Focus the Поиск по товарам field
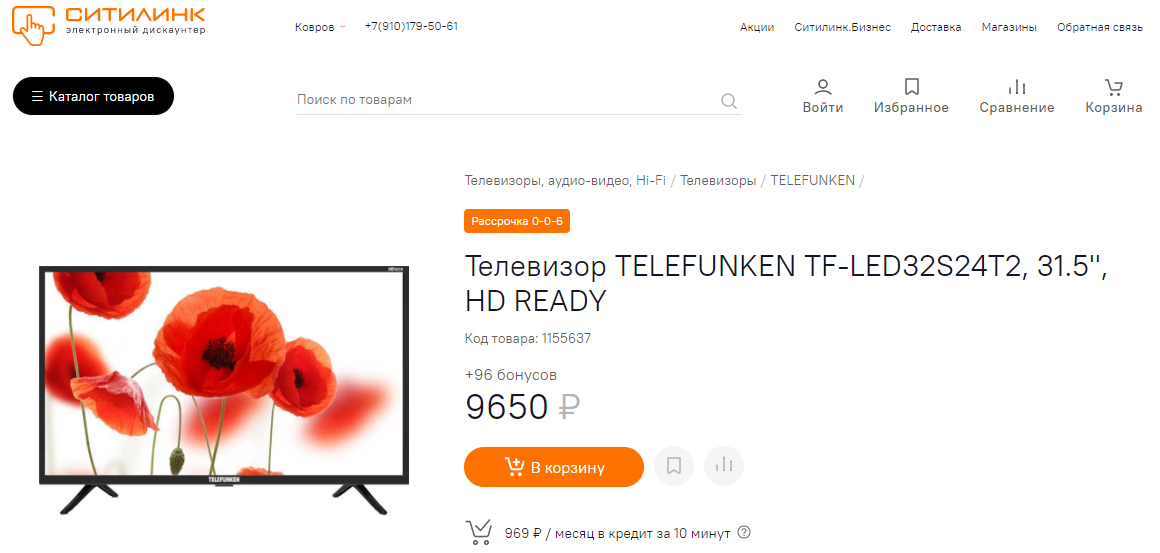1160x553 pixels. (507, 100)
